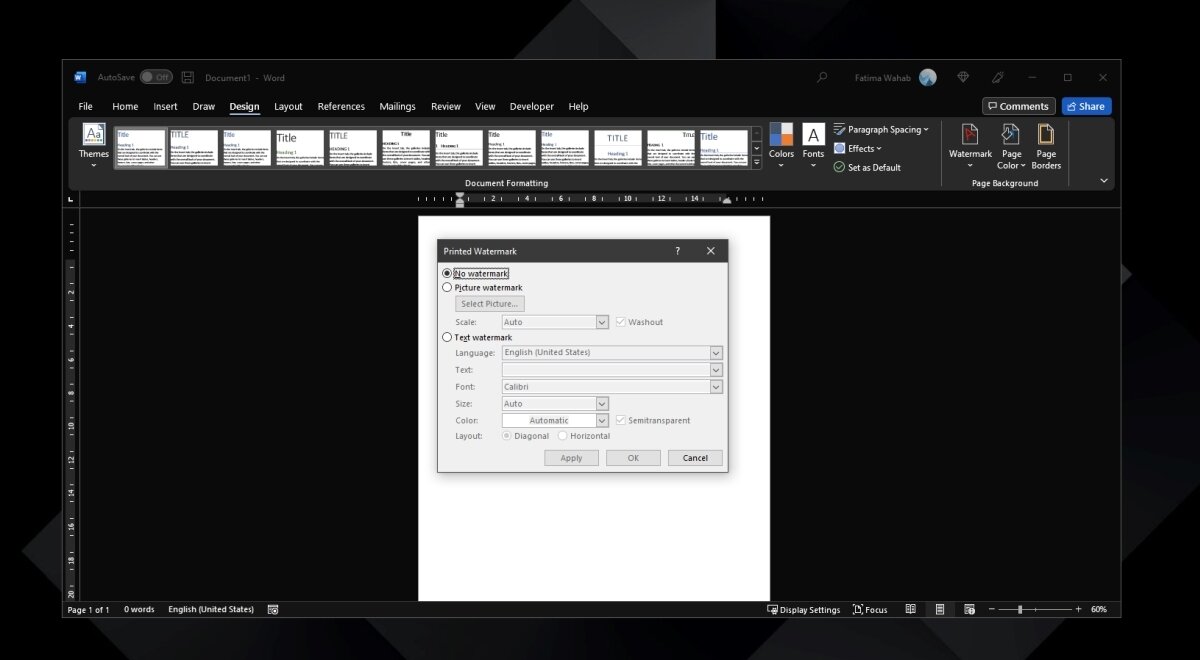
Task: Select the Text watermark radio button
Action: (447, 337)
